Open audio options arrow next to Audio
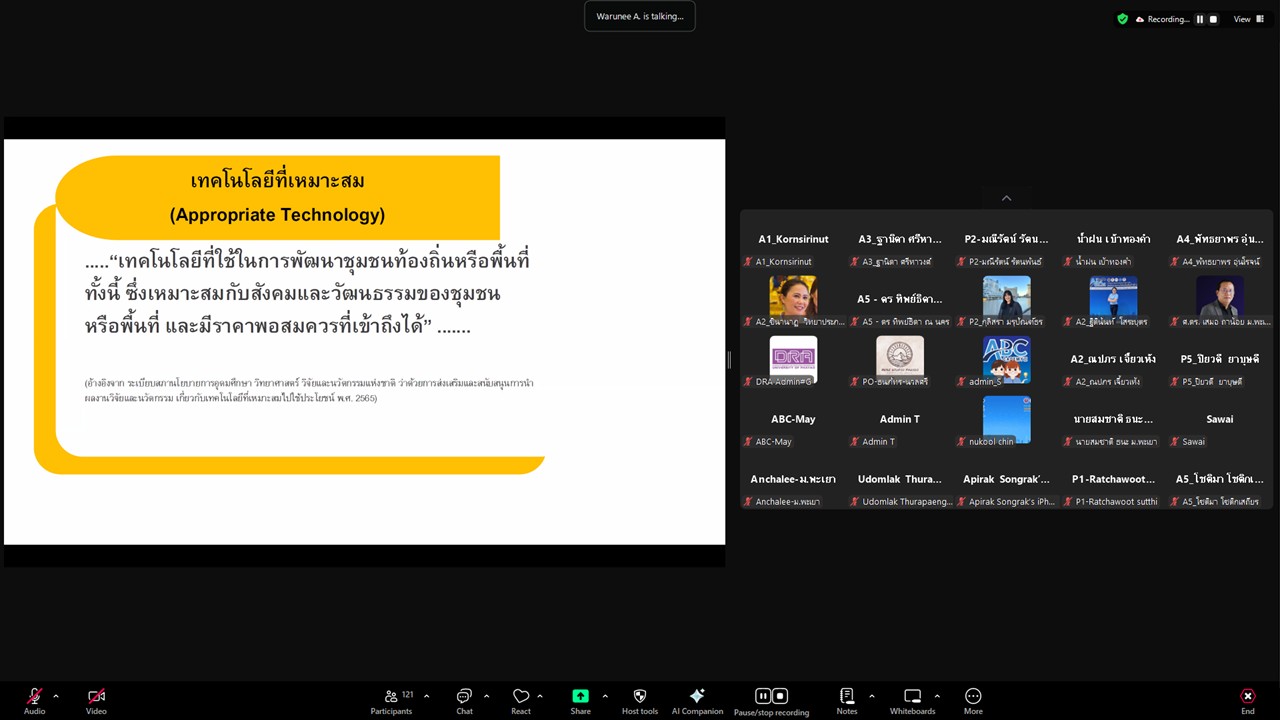Screen dimensions: 1280x720 click(56, 696)
